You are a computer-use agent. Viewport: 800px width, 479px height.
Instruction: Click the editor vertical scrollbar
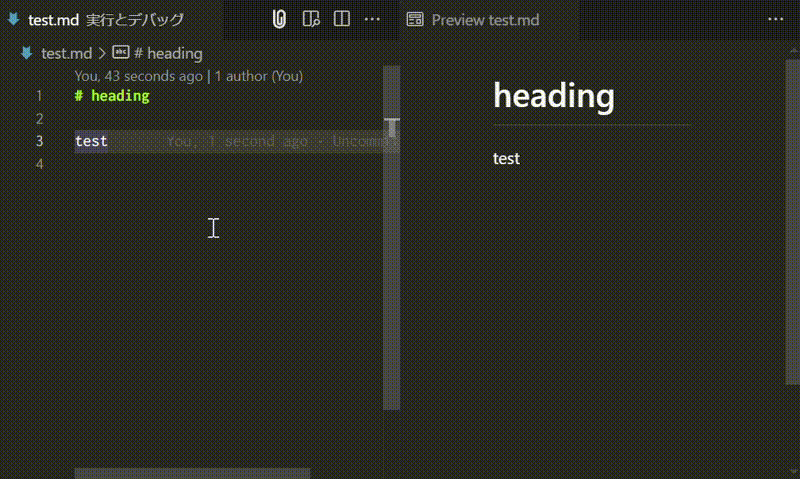391,238
